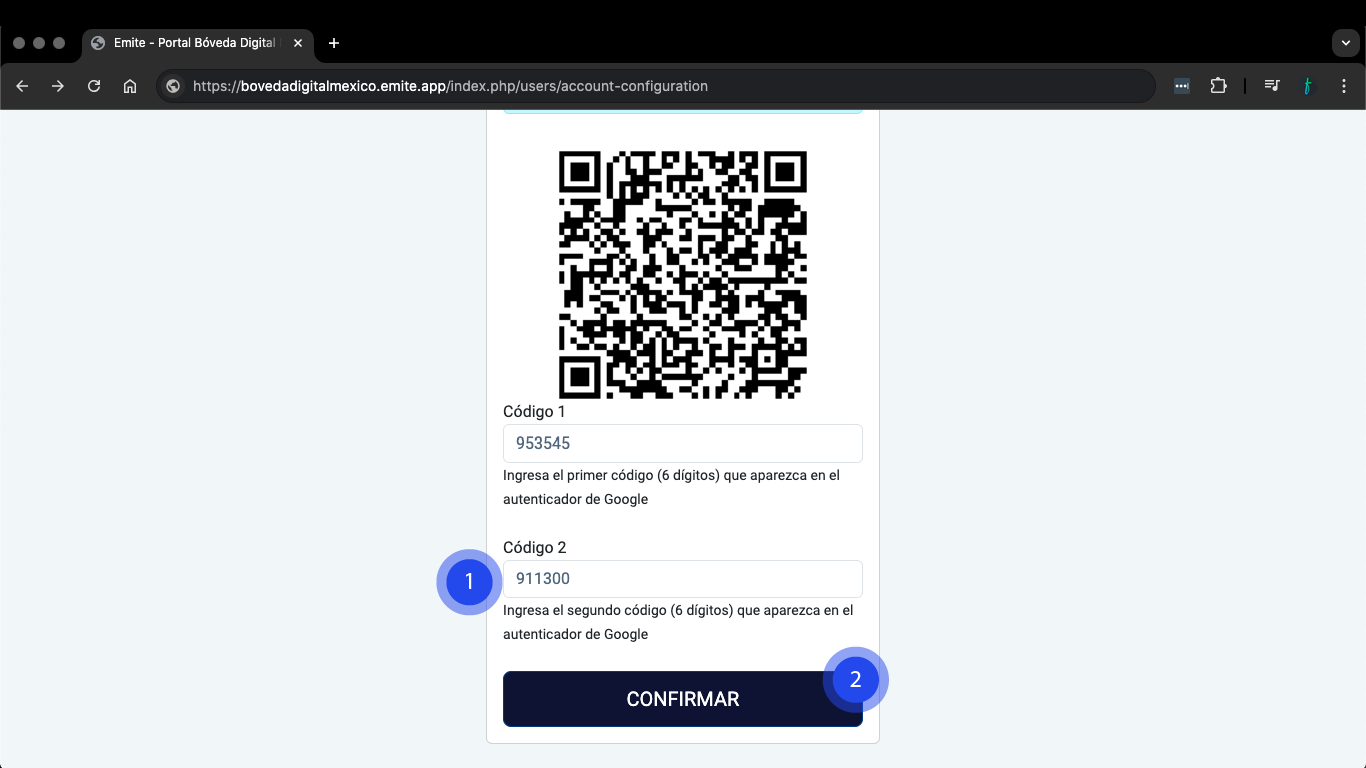Image resolution: width=1366 pixels, height=768 pixels.
Task: Click the QR code image
Action: pos(683,275)
